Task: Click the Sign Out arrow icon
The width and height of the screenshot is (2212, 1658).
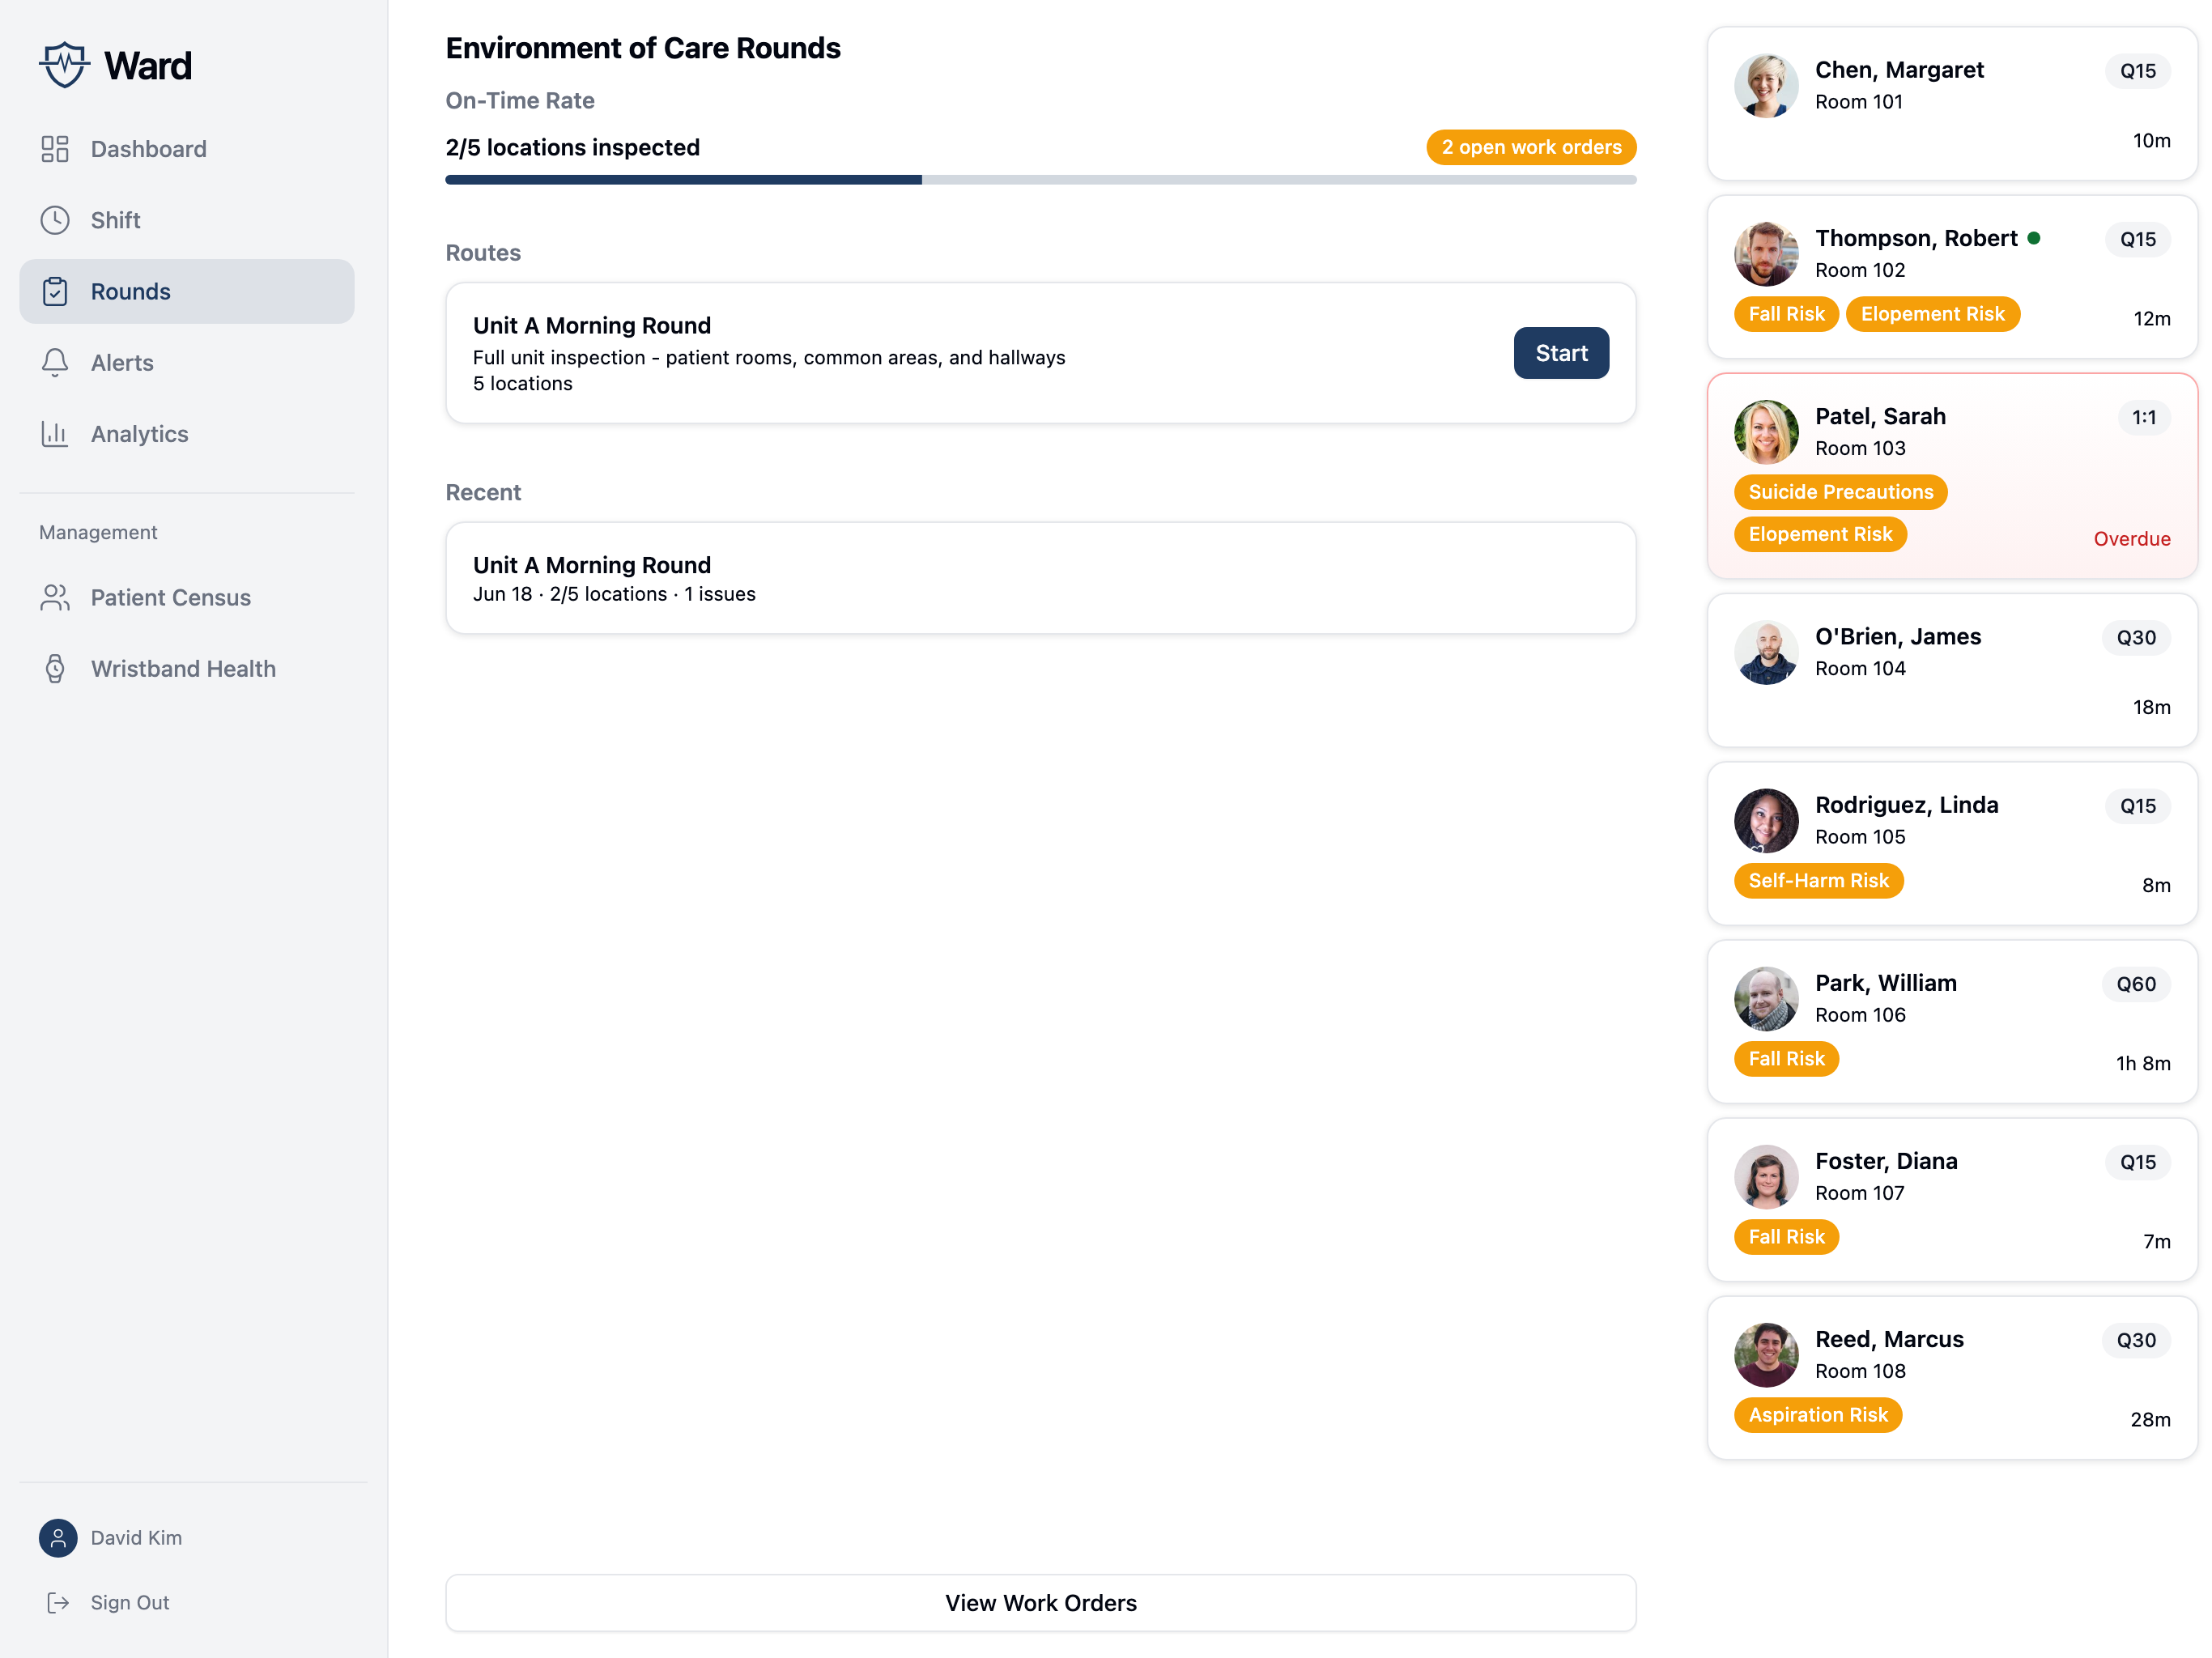Action: point(58,1603)
